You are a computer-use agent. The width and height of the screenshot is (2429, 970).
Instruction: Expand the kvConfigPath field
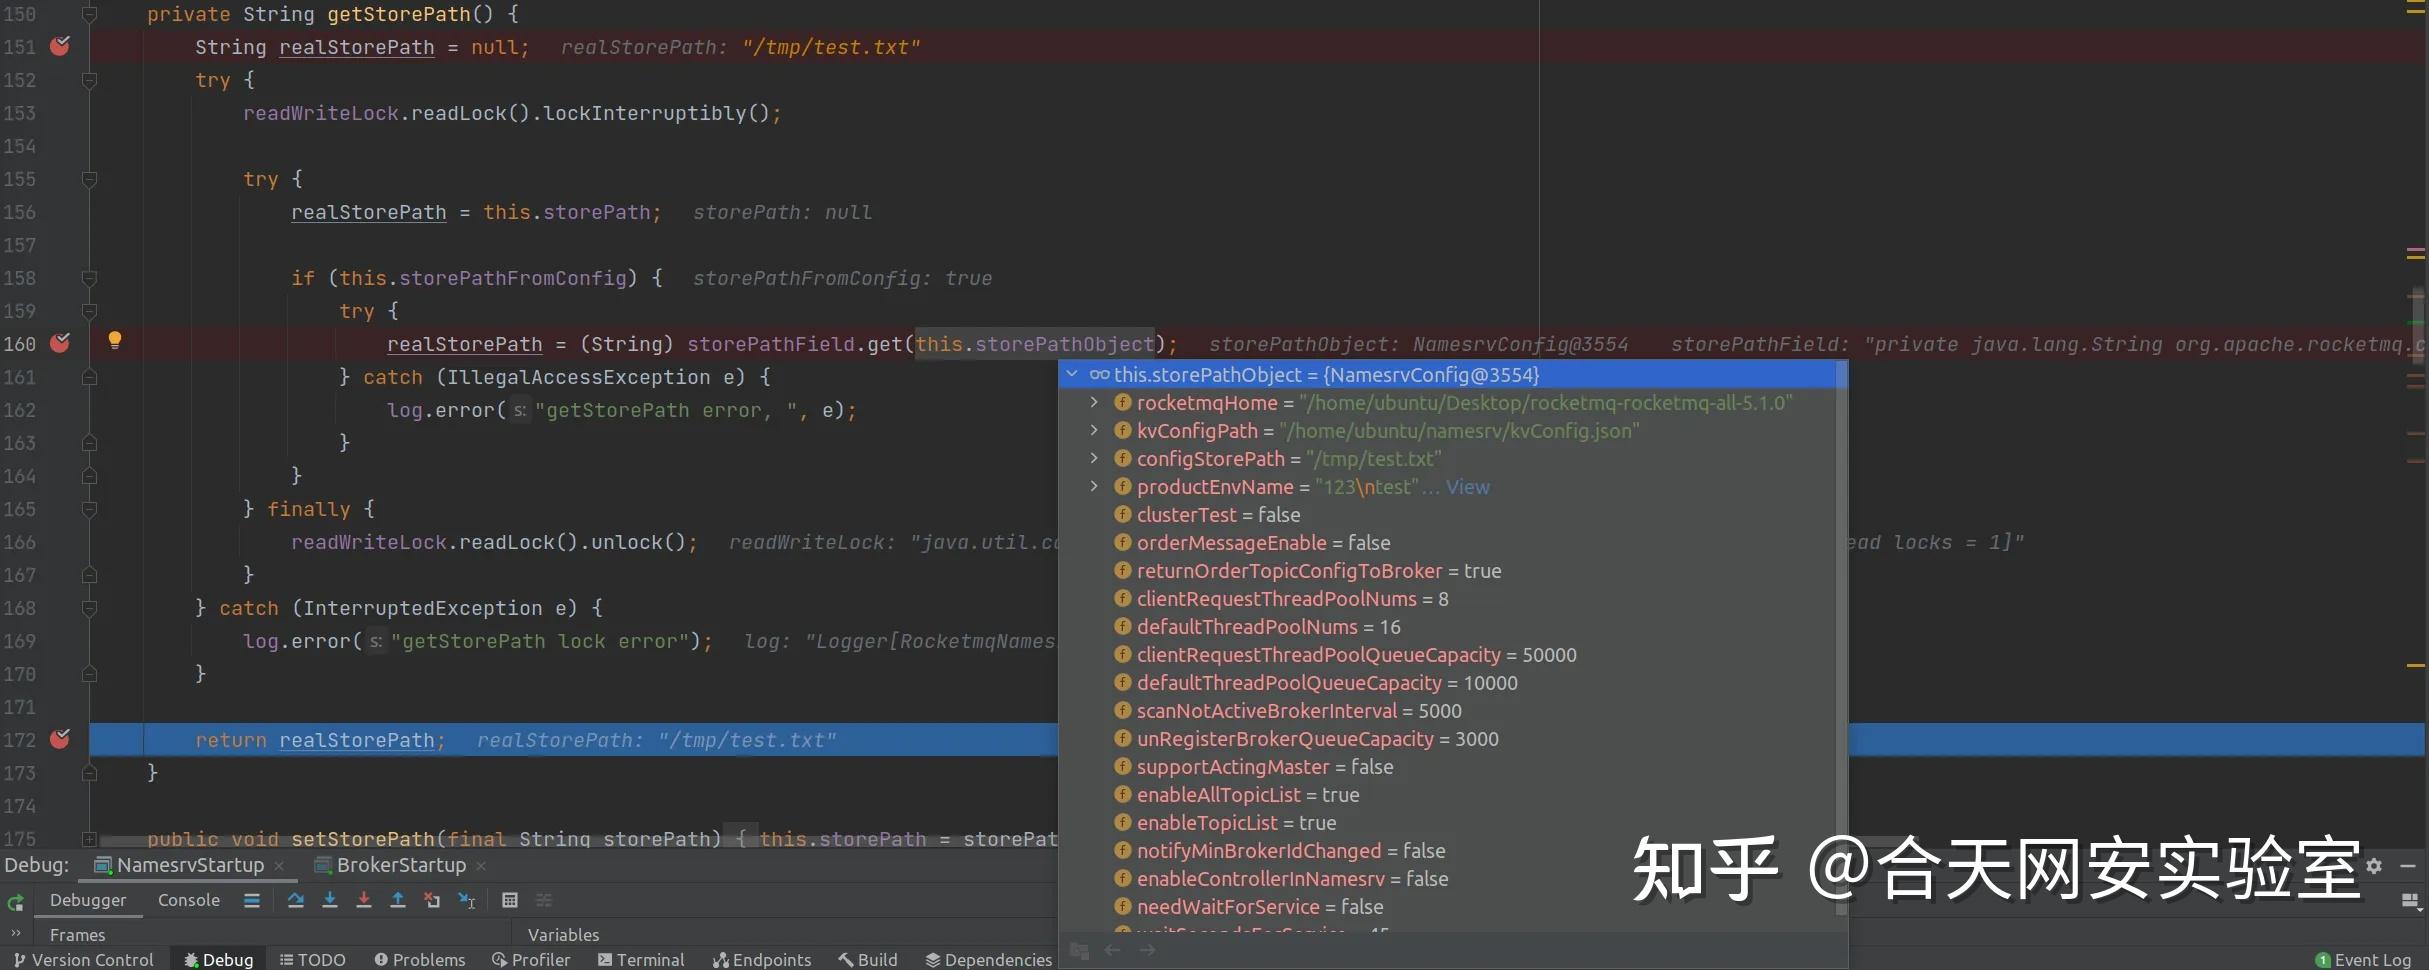pyautogui.click(x=1094, y=430)
